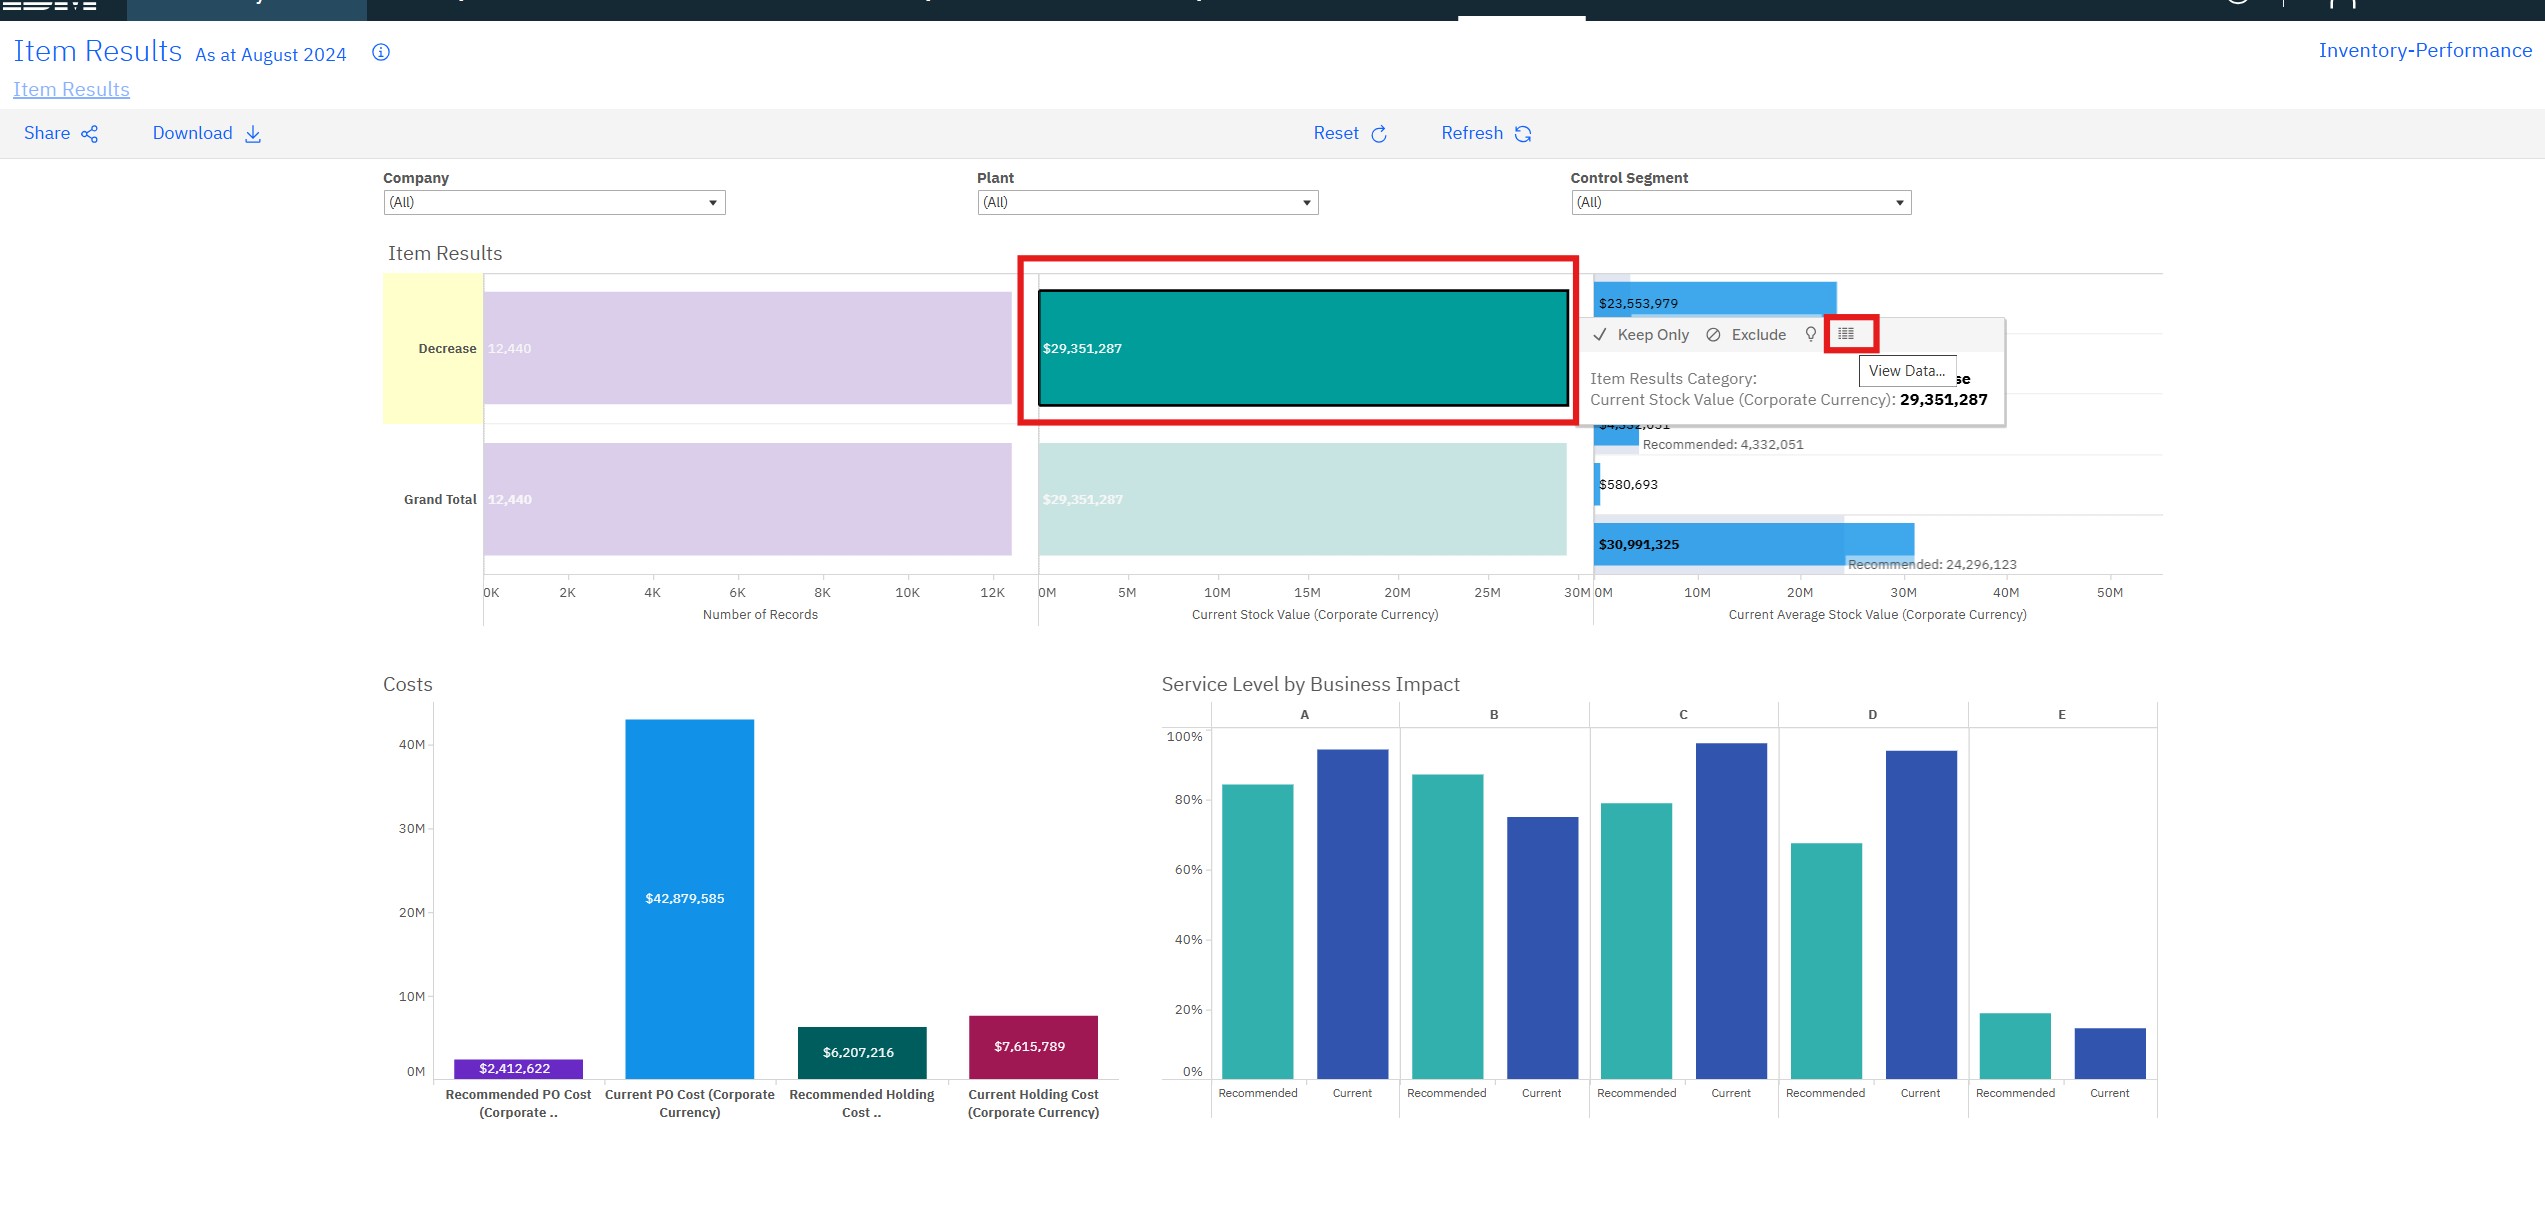This screenshot has height=1232, width=2545.
Task: Click Current Average Stock Value (Corporate Currency) axis title
Action: (x=1877, y=615)
